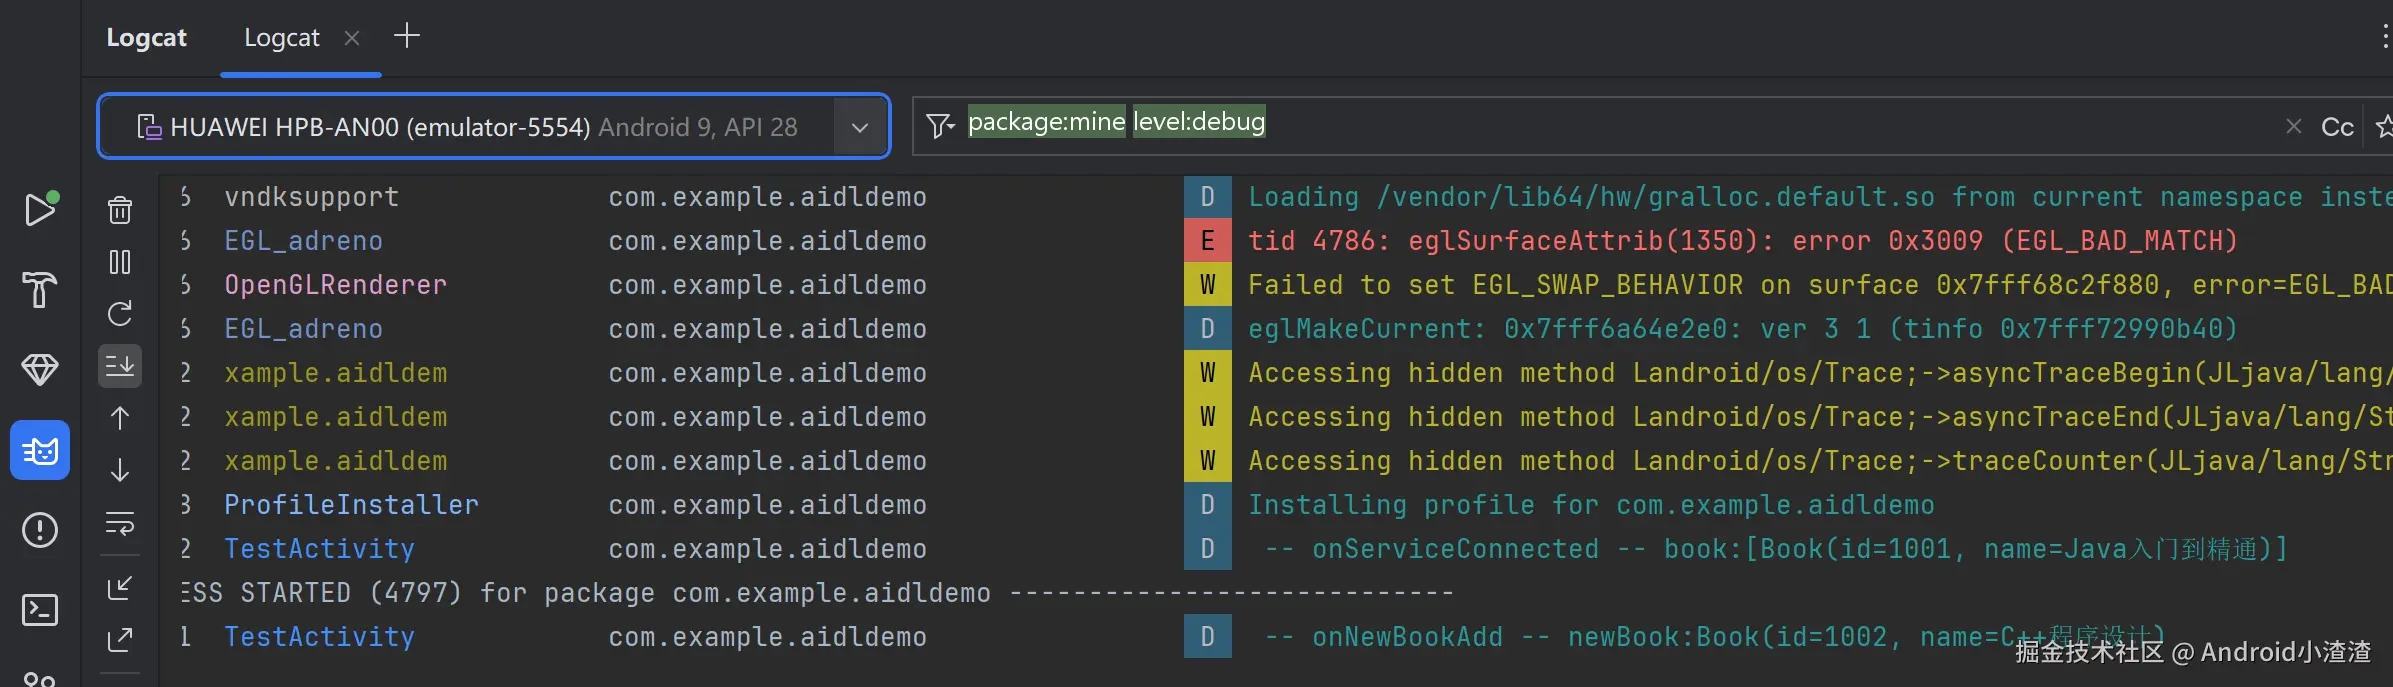
Task: Clear the logcat output with trash icon
Action: 120,210
